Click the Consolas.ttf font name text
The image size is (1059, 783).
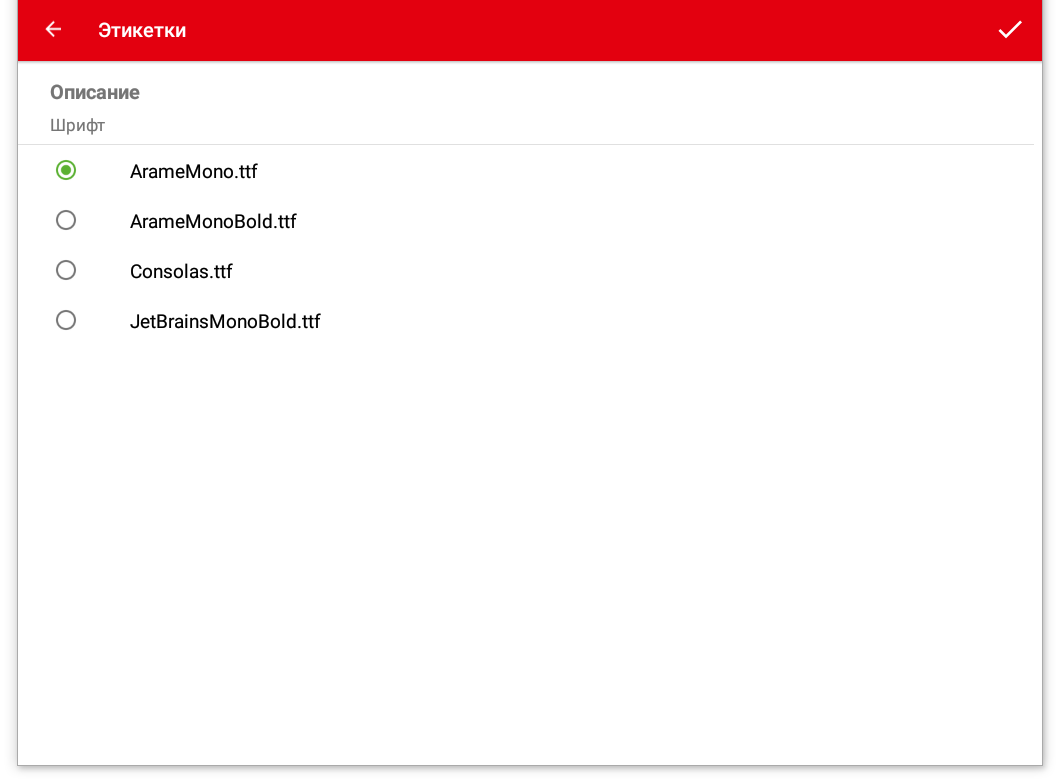coord(181,272)
